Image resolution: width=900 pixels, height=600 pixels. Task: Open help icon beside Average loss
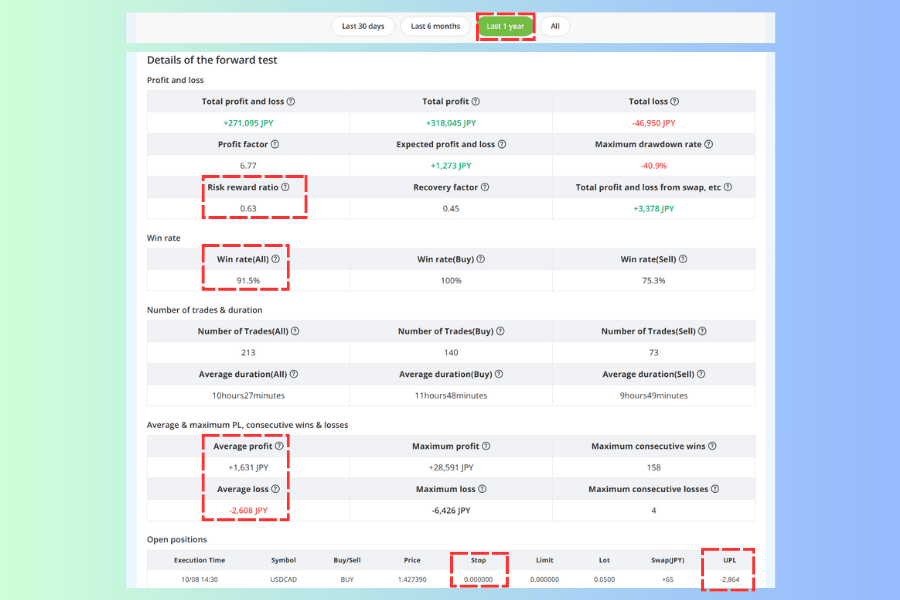[276, 489]
